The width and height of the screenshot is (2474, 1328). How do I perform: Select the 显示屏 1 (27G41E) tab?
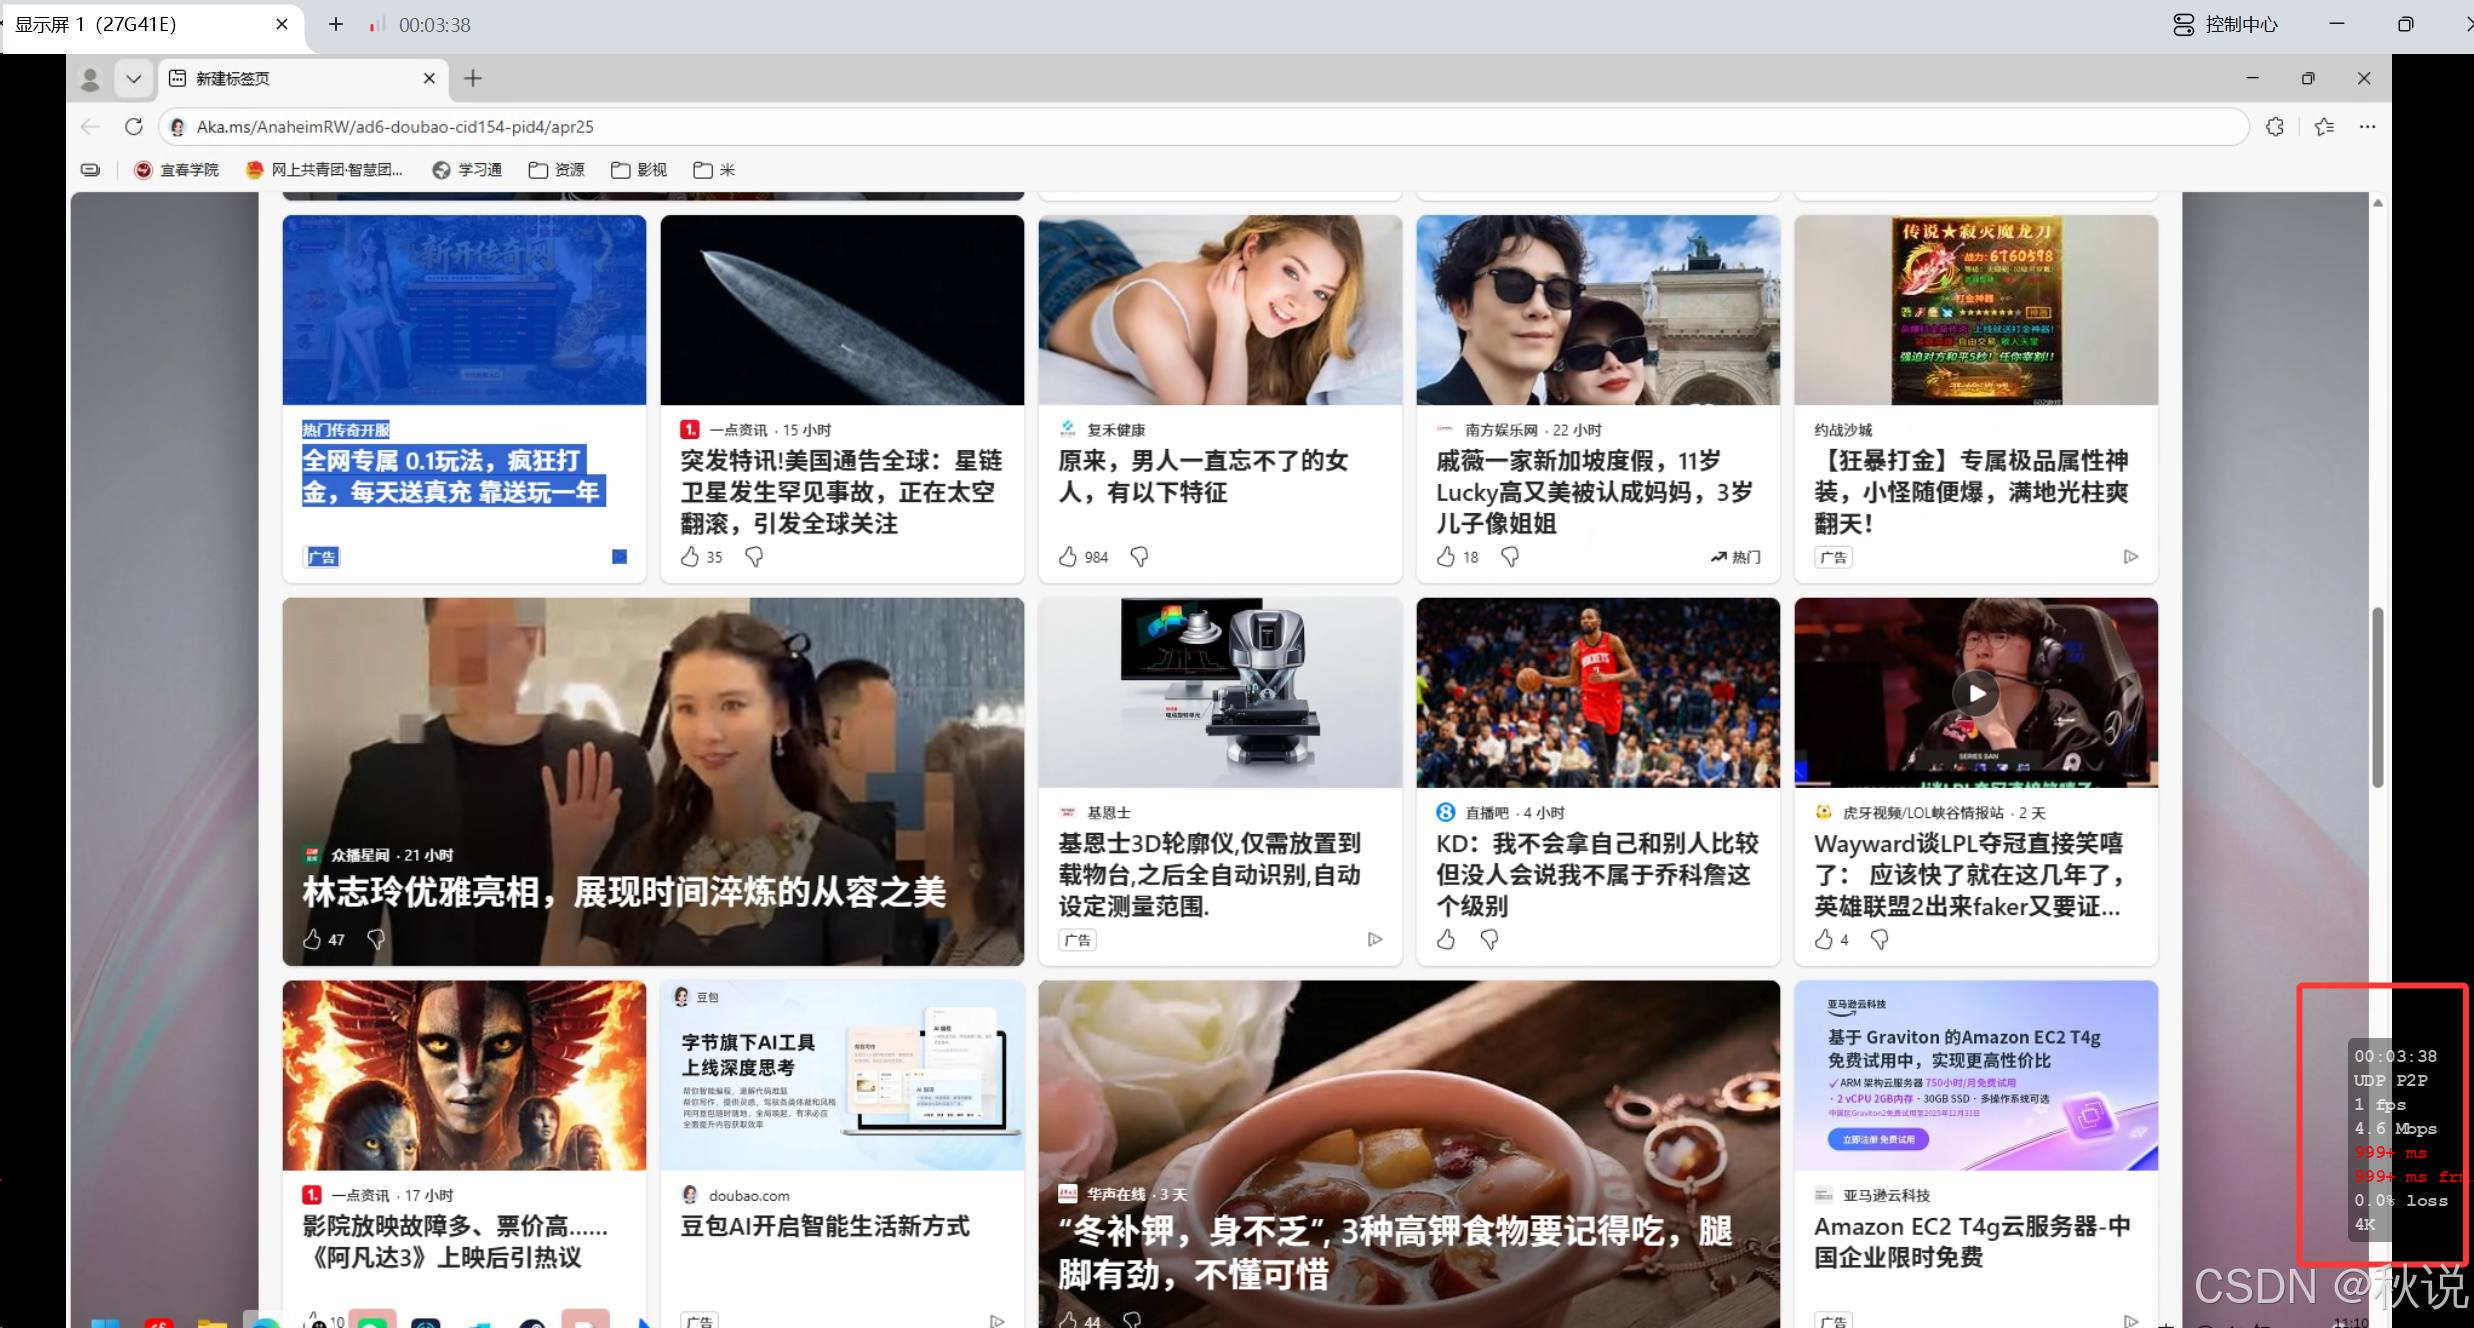tap(140, 24)
